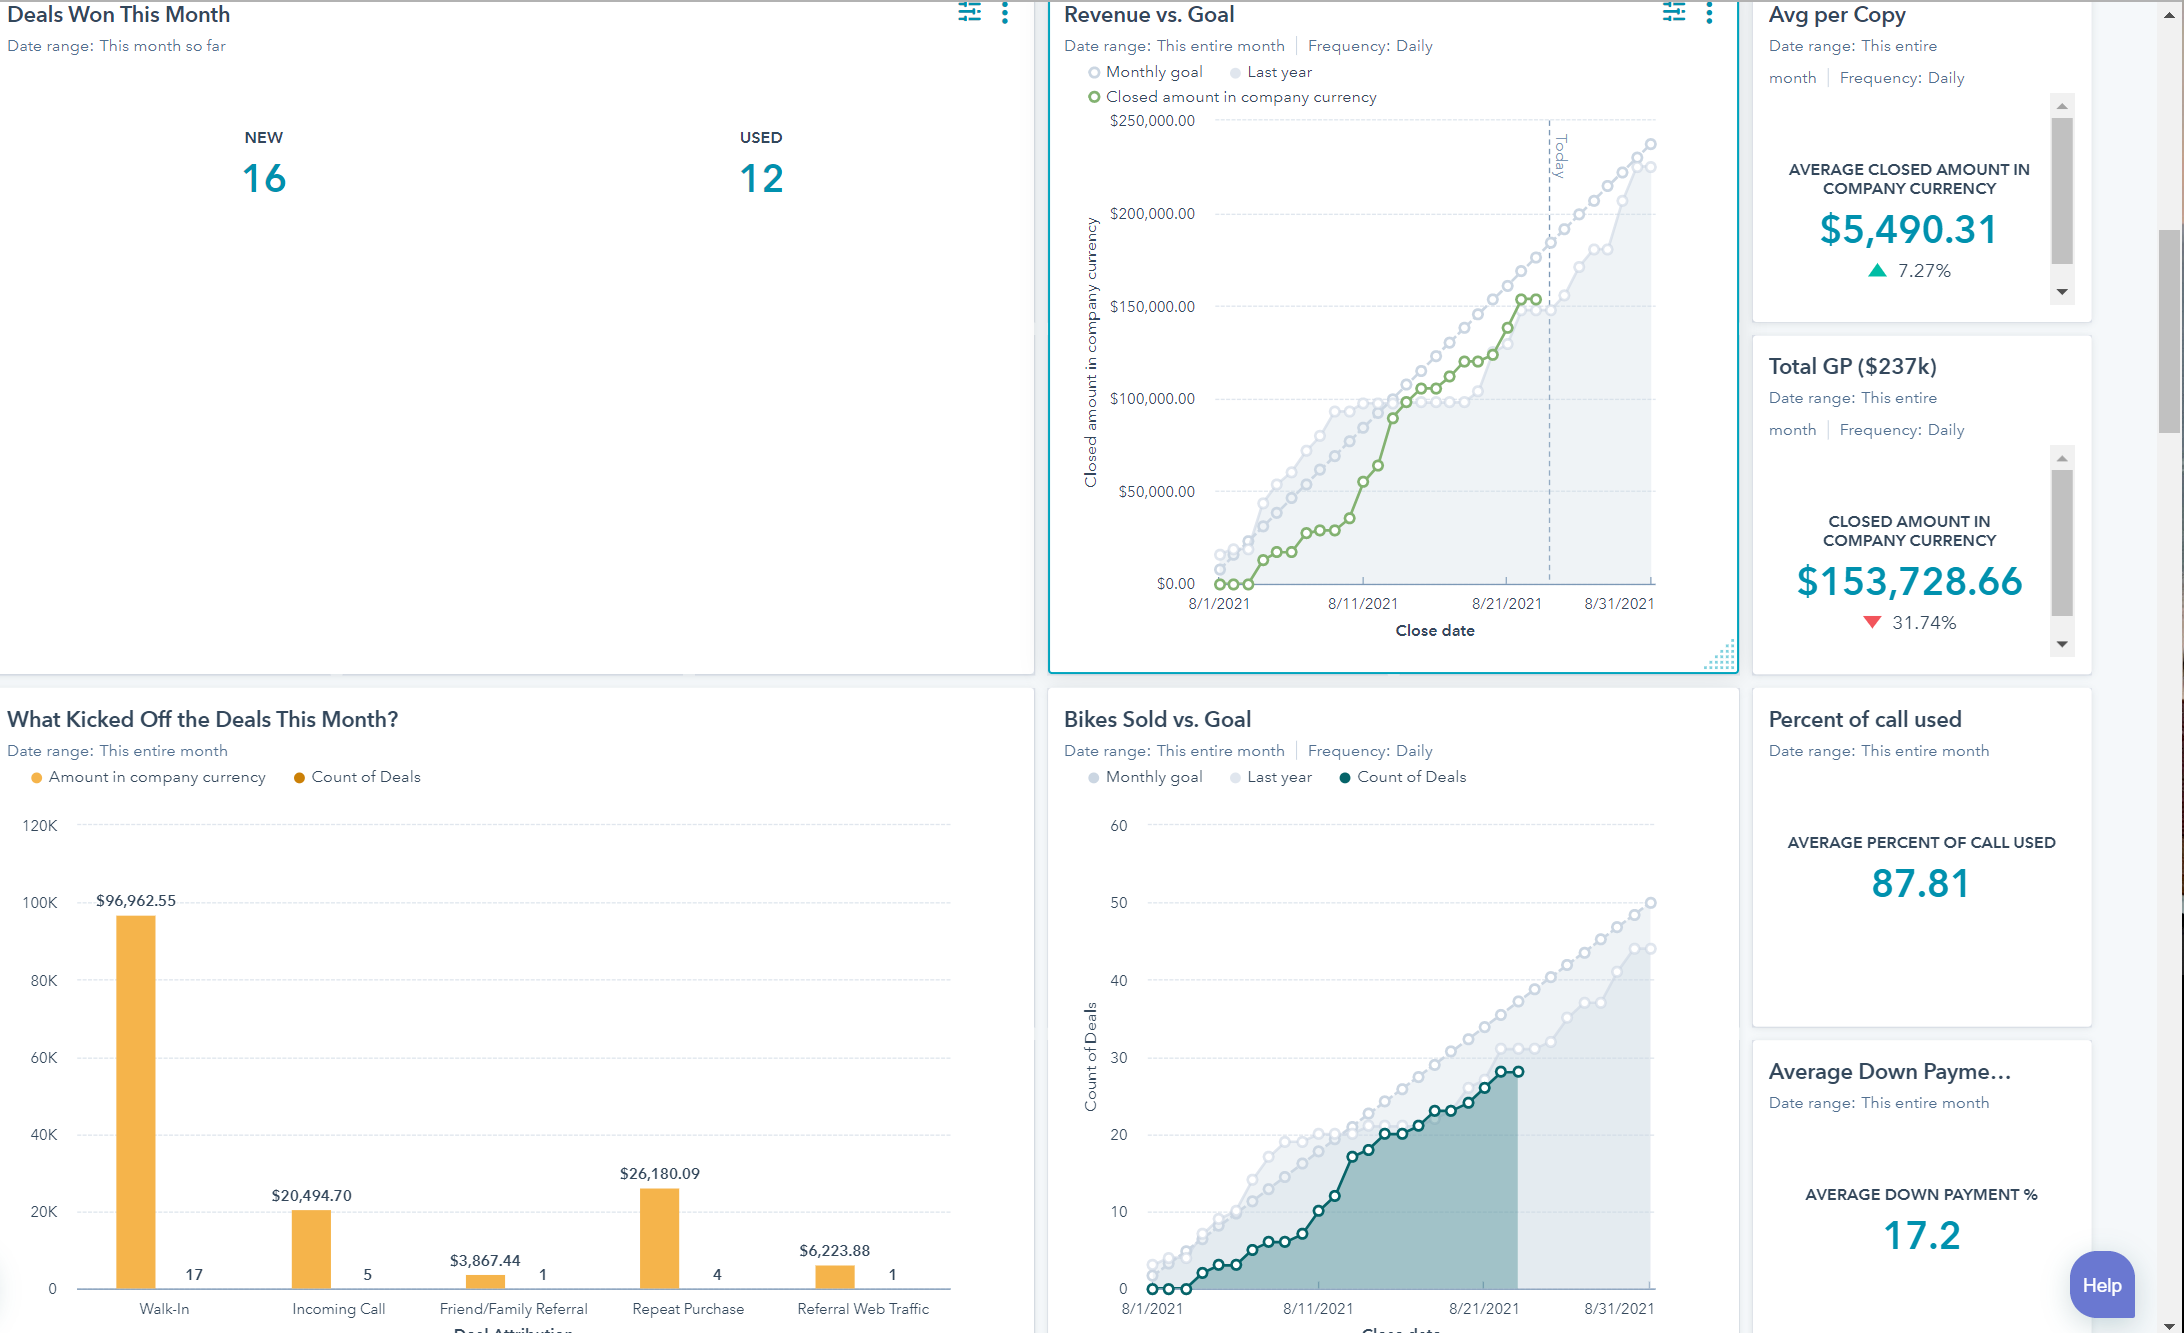Viewport: 2184px width, 1333px height.
Task: Toggle Count of Deals legend in Bikes Sold vs. Goal
Action: pos(1403,777)
